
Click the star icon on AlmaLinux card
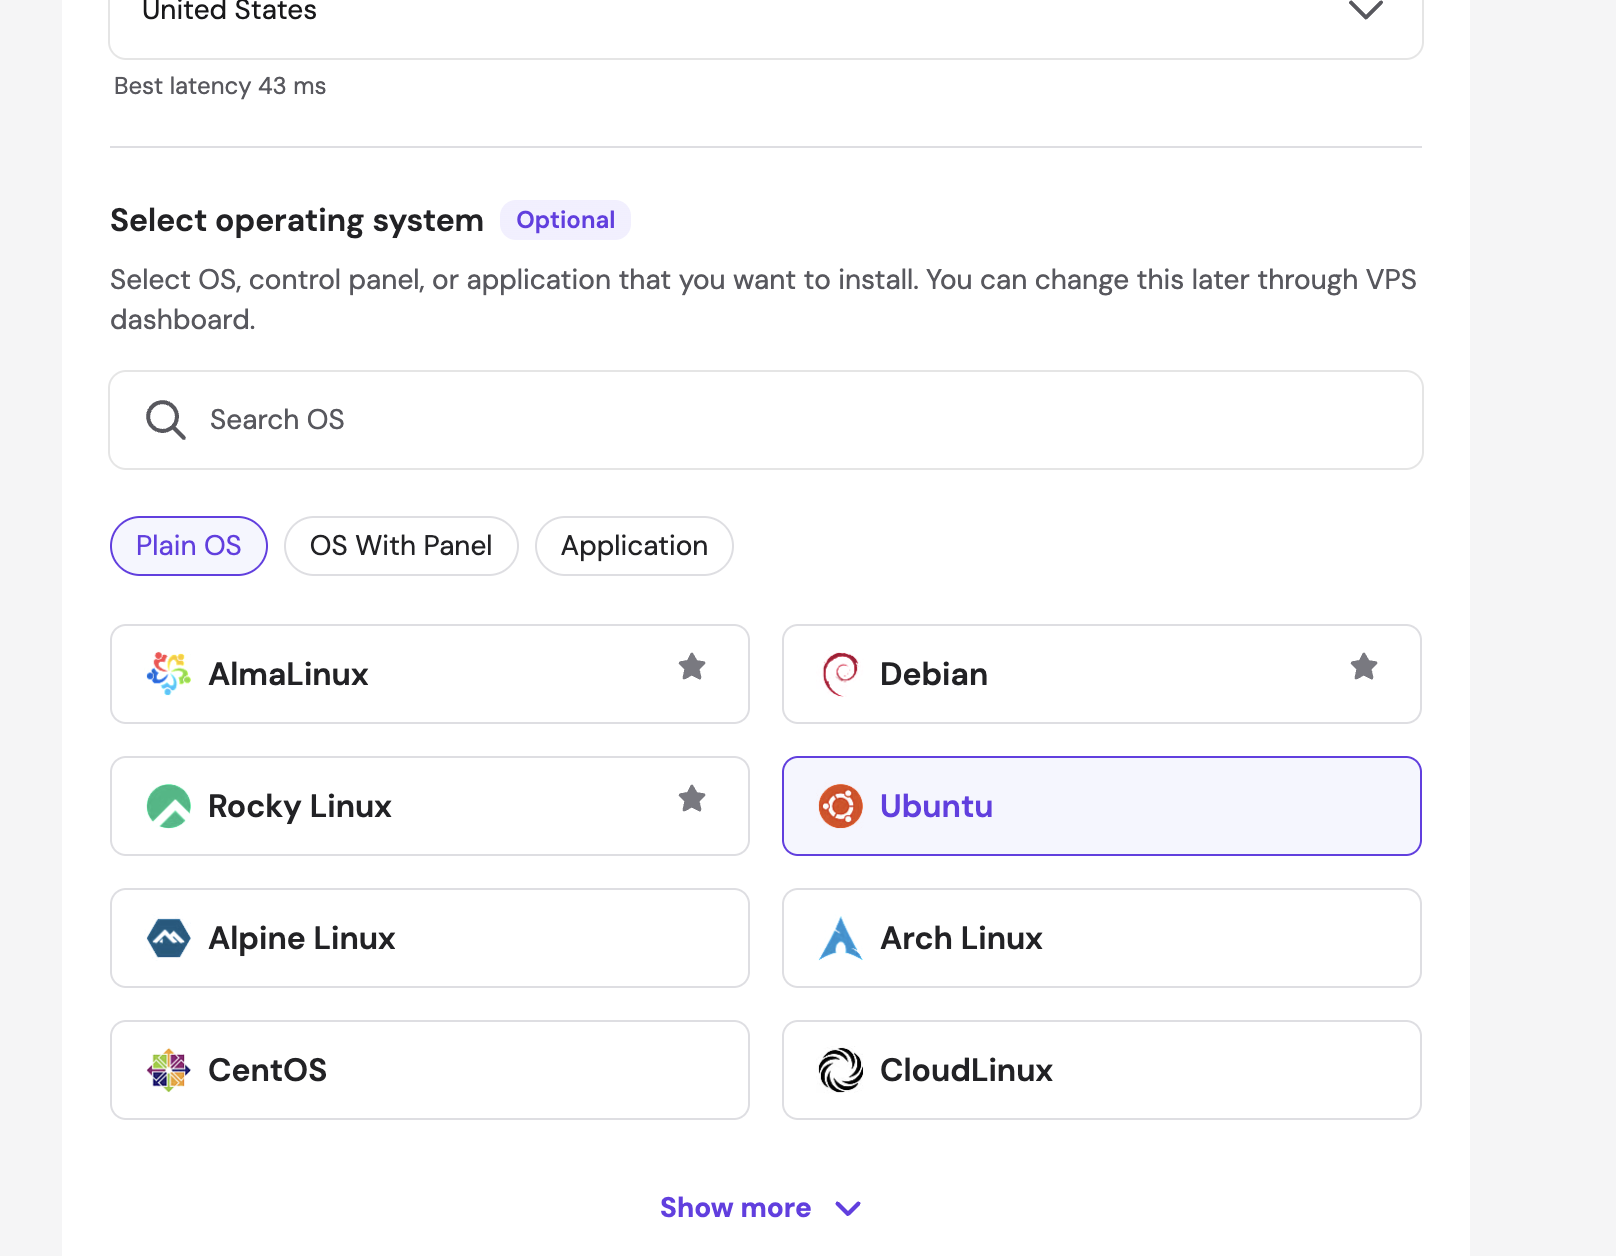click(x=692, y=667)
